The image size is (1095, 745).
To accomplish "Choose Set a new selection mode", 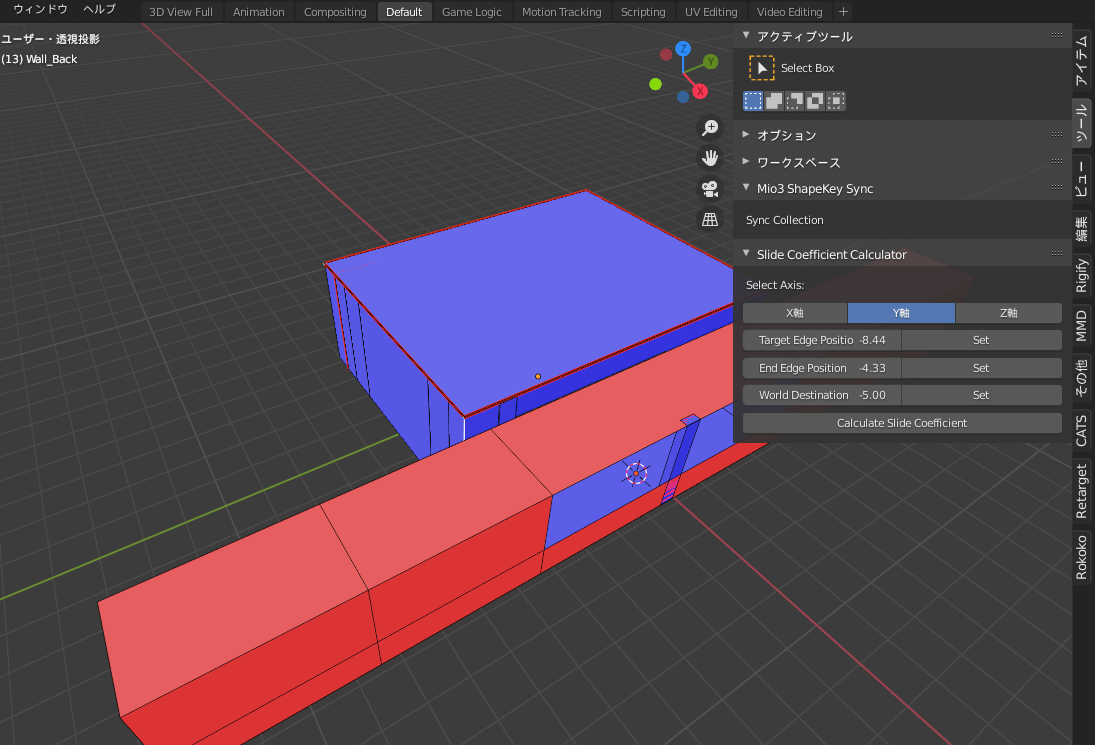I will click(753, 101).
